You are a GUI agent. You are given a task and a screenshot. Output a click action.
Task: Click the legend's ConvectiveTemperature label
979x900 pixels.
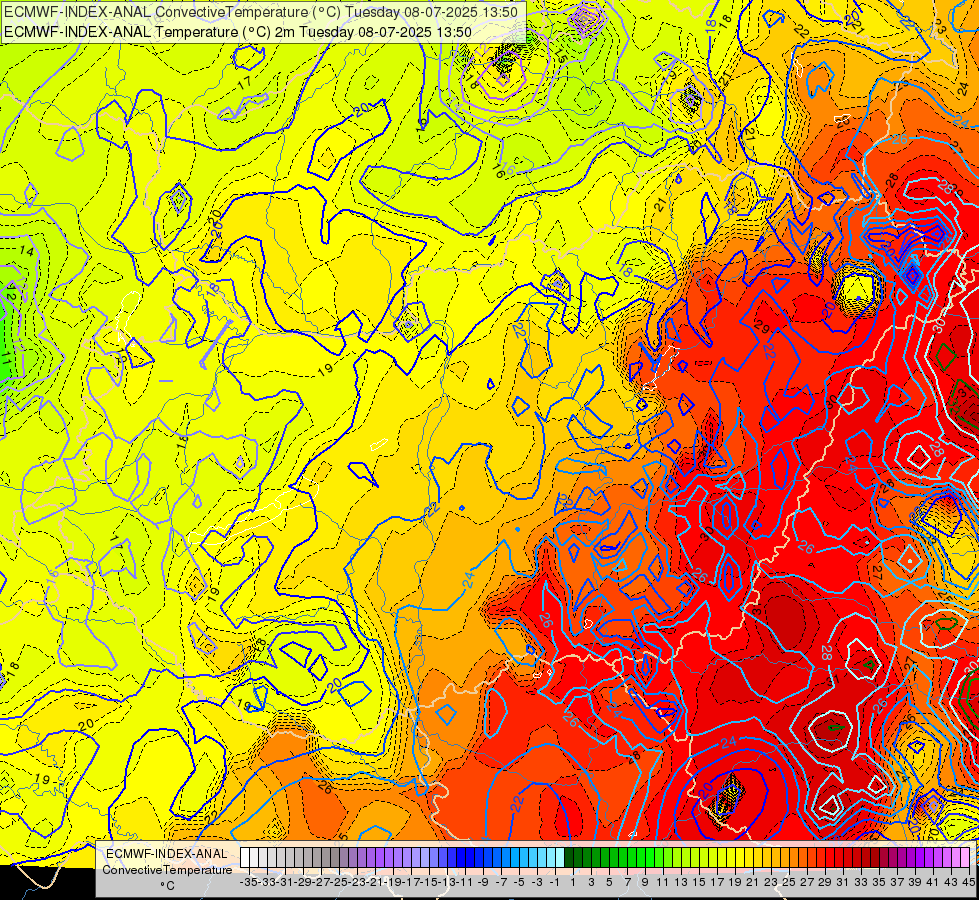(167, 870)
